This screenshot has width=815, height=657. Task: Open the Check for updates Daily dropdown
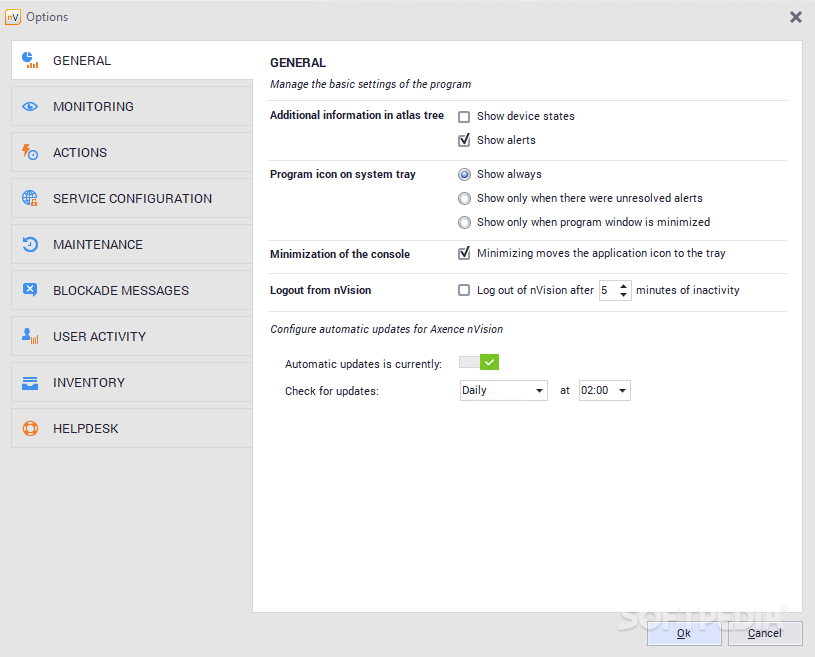[504, 390]
